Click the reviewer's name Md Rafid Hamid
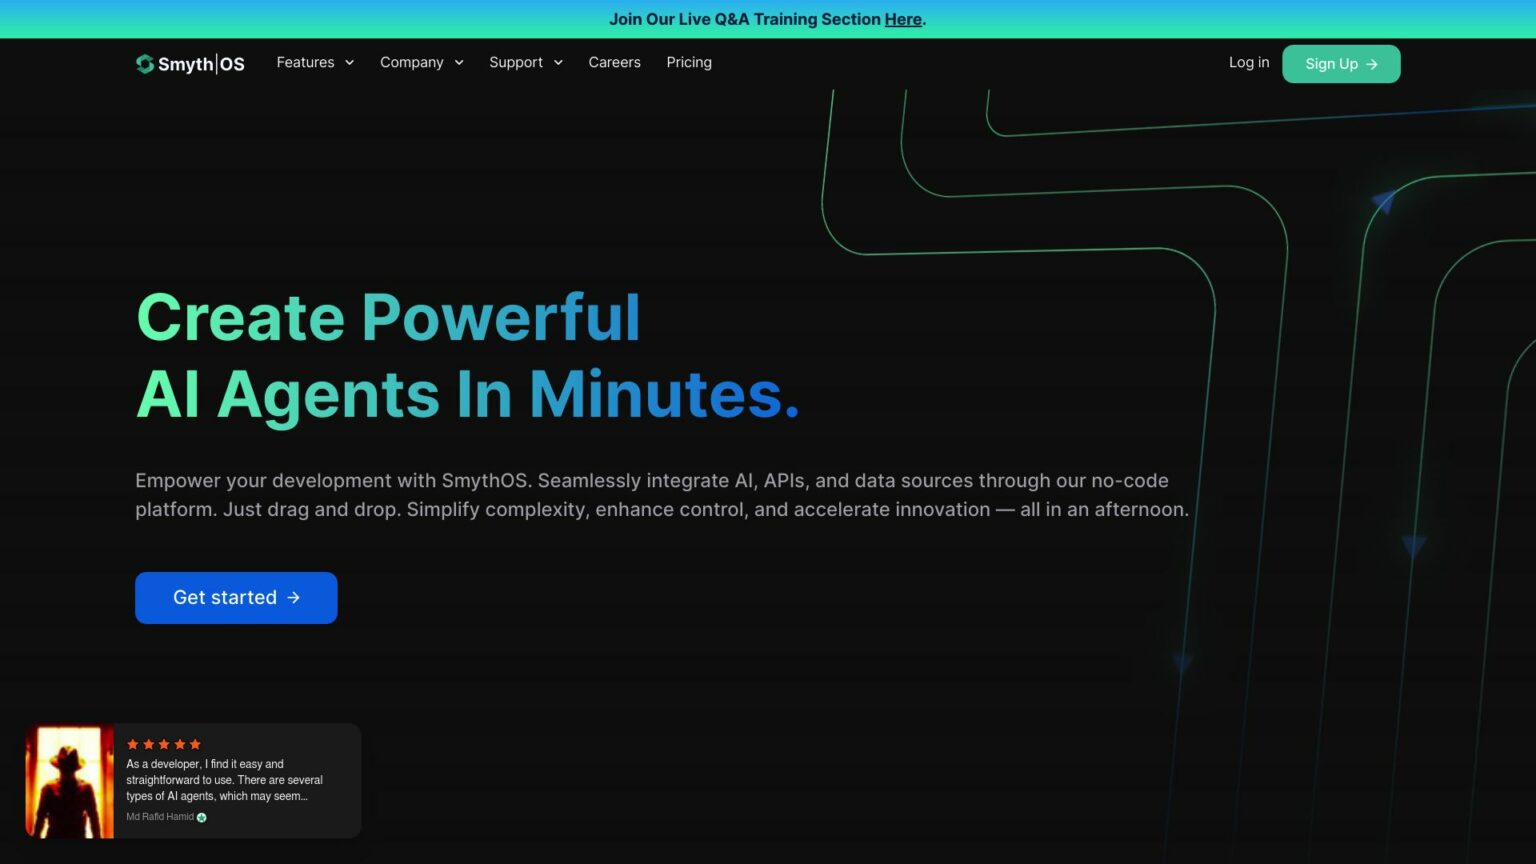 158,816
